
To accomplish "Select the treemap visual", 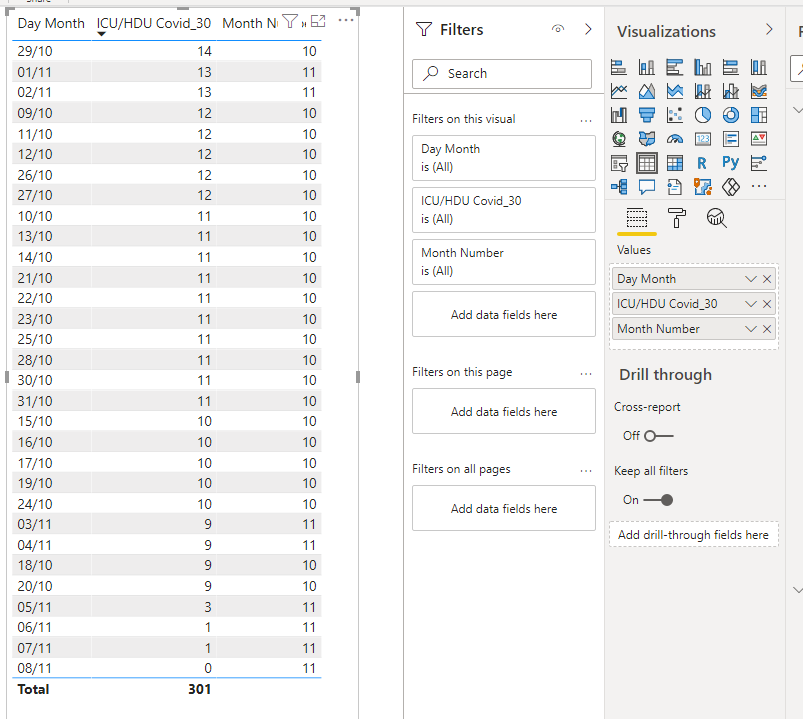I will click(758, 115).
